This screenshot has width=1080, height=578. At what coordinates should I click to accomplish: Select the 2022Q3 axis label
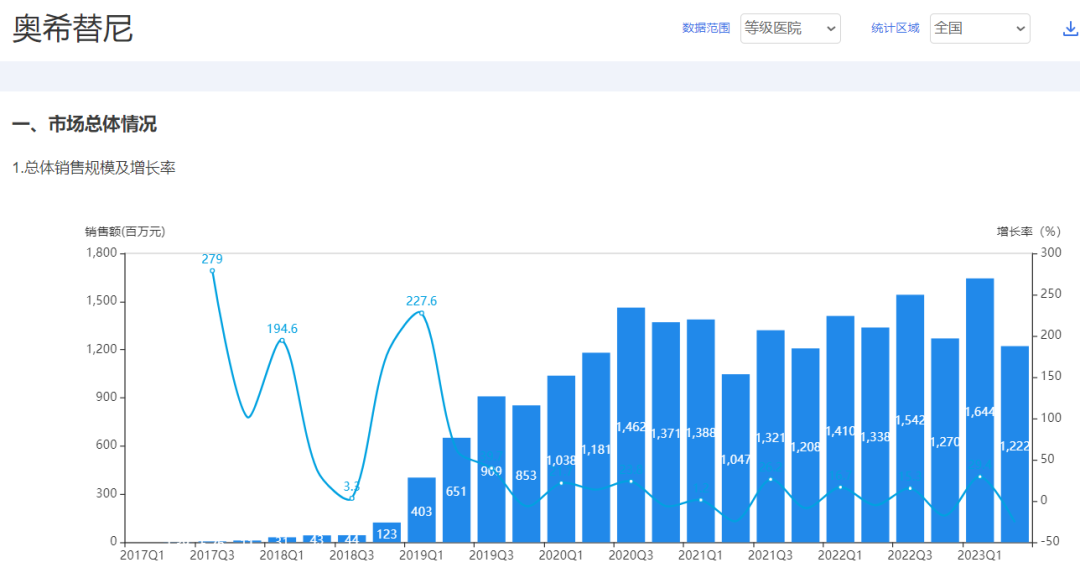pos(910,555)
